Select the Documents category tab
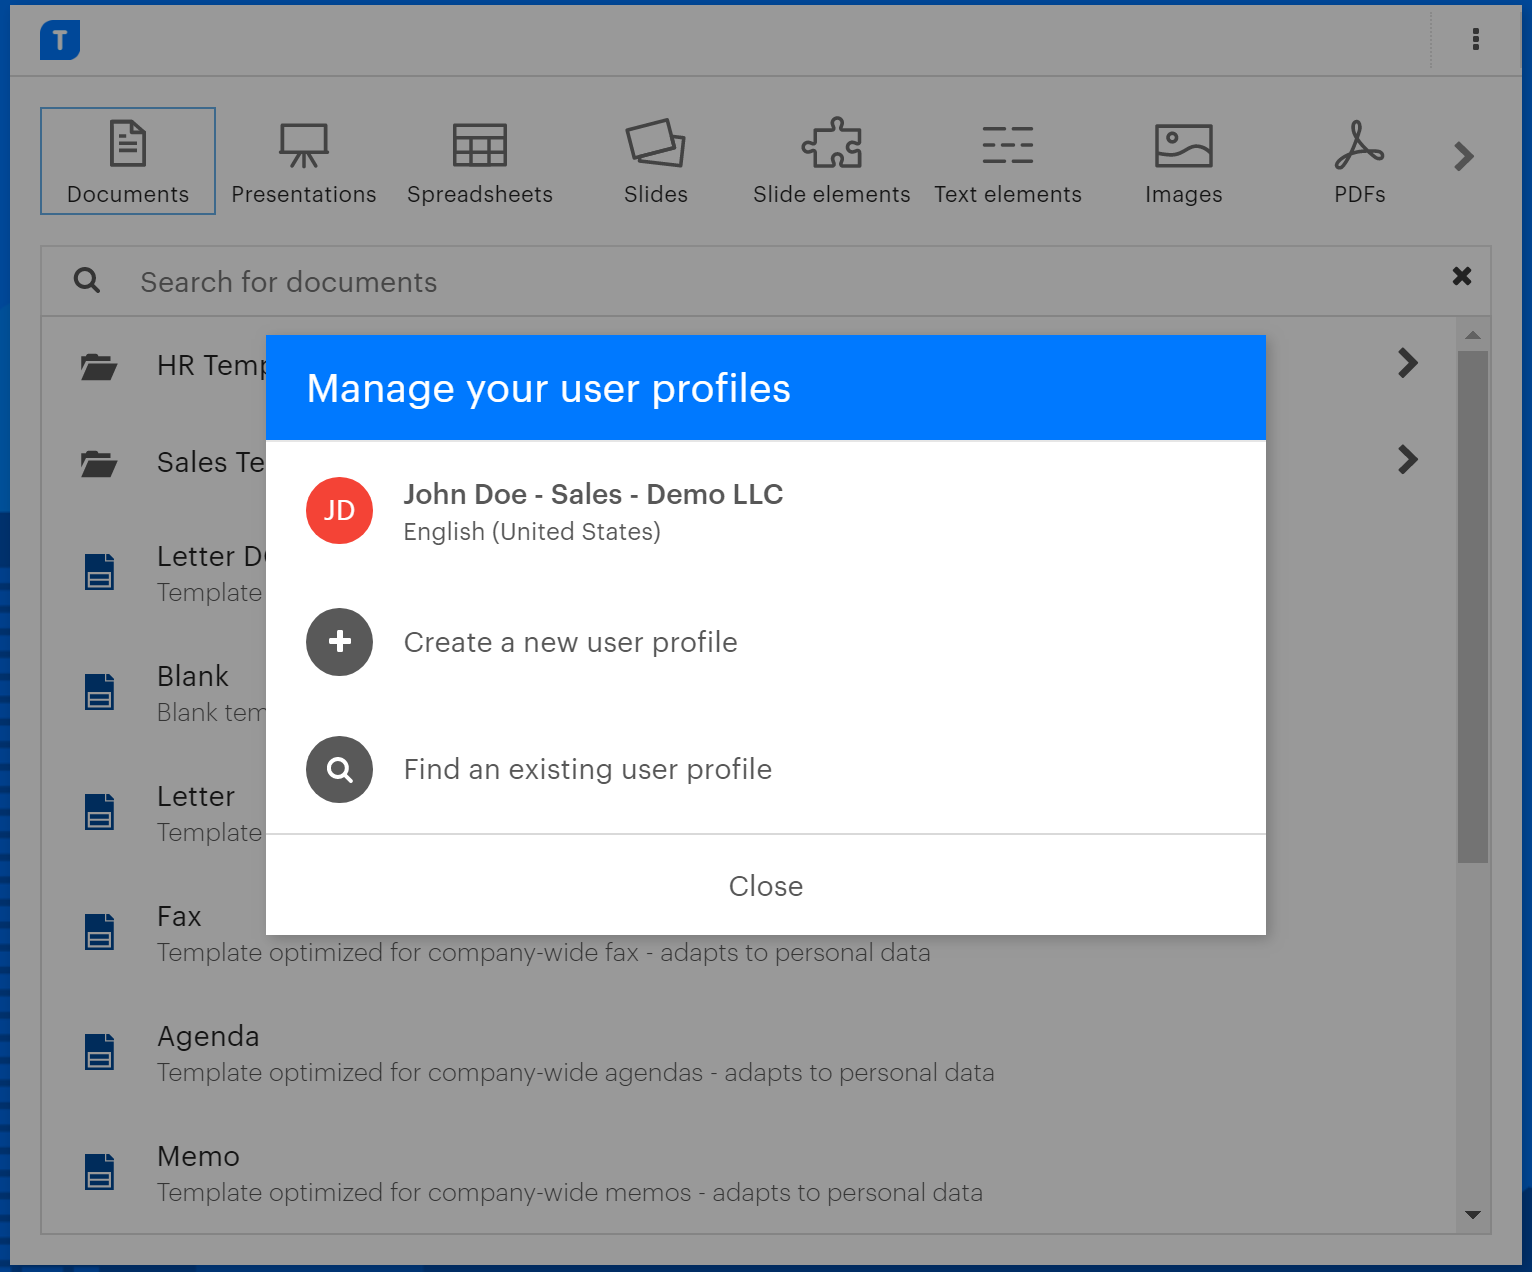 pos(128,161)
